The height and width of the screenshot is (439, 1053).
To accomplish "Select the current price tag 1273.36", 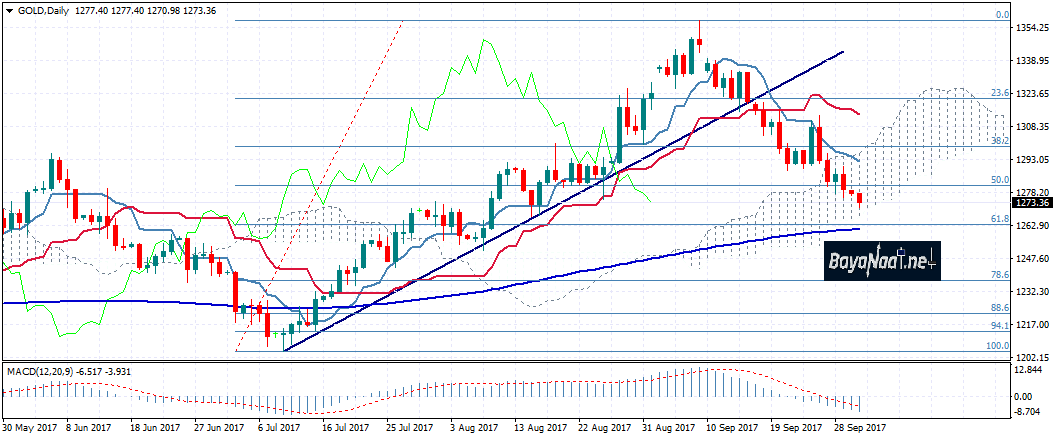I will 1032,203.
